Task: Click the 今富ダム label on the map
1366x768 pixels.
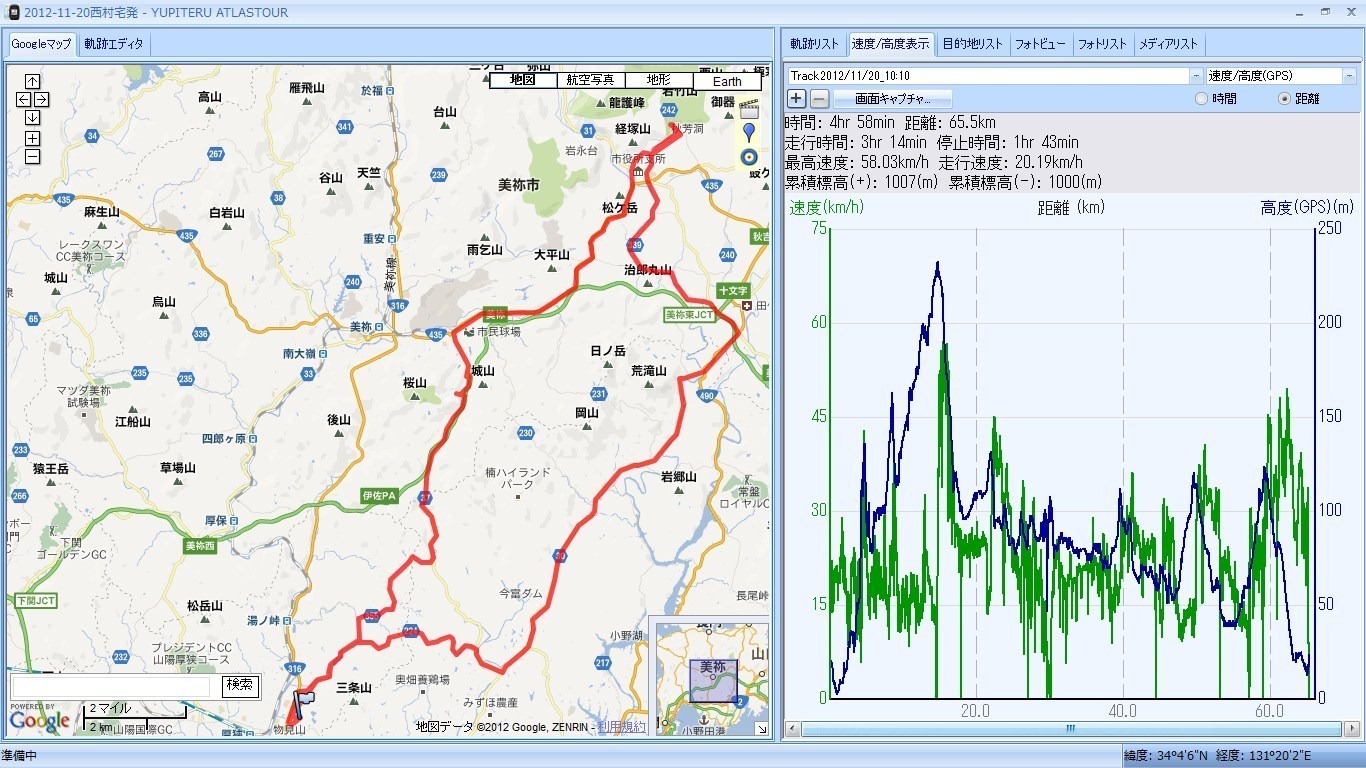Action: pos(520,593)
